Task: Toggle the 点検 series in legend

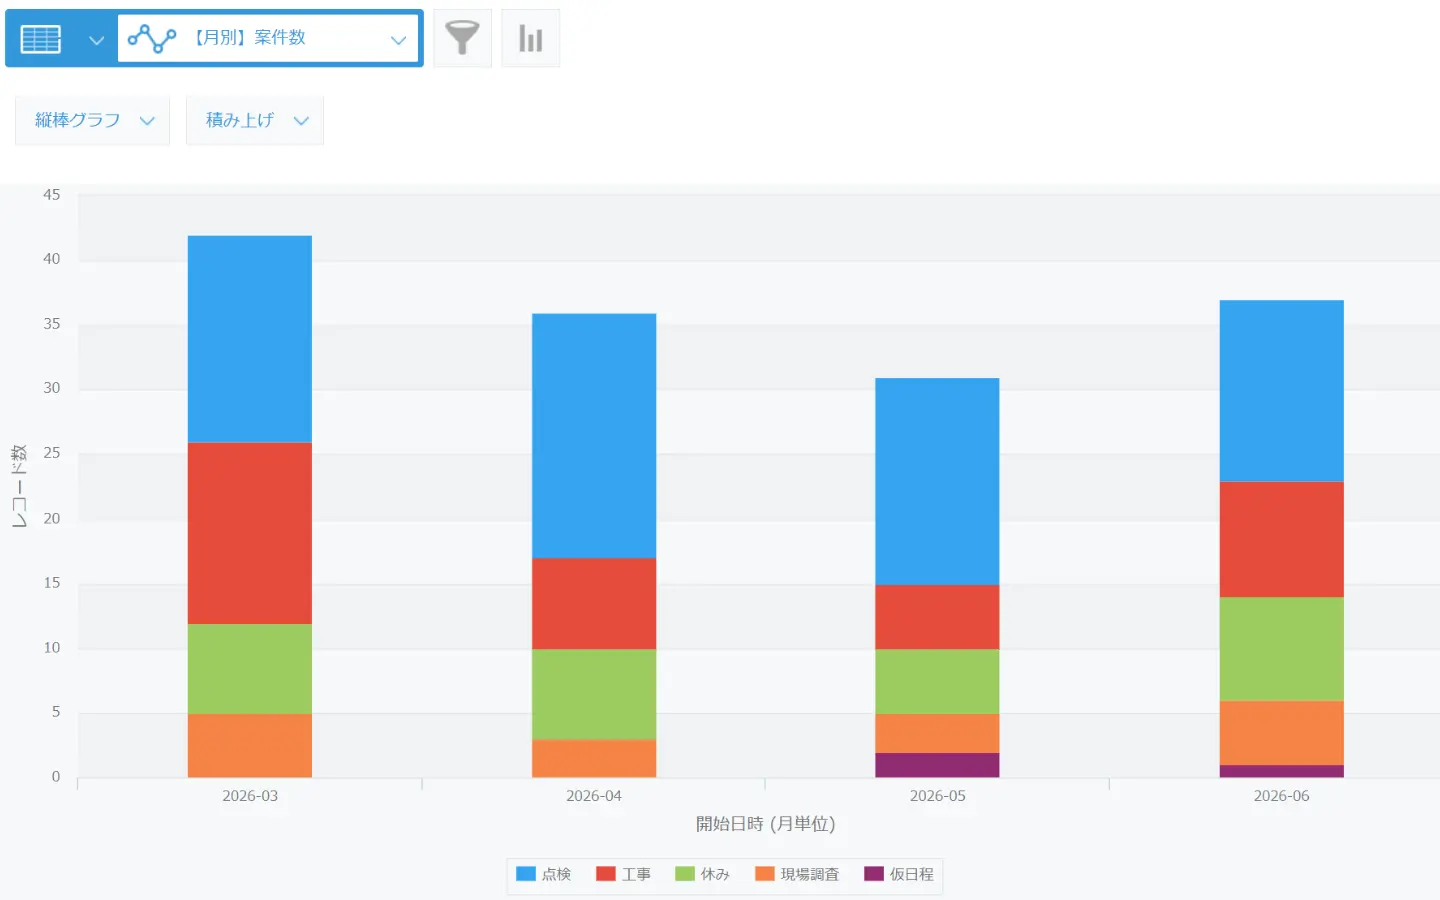Action: click(x=543, y=874)
